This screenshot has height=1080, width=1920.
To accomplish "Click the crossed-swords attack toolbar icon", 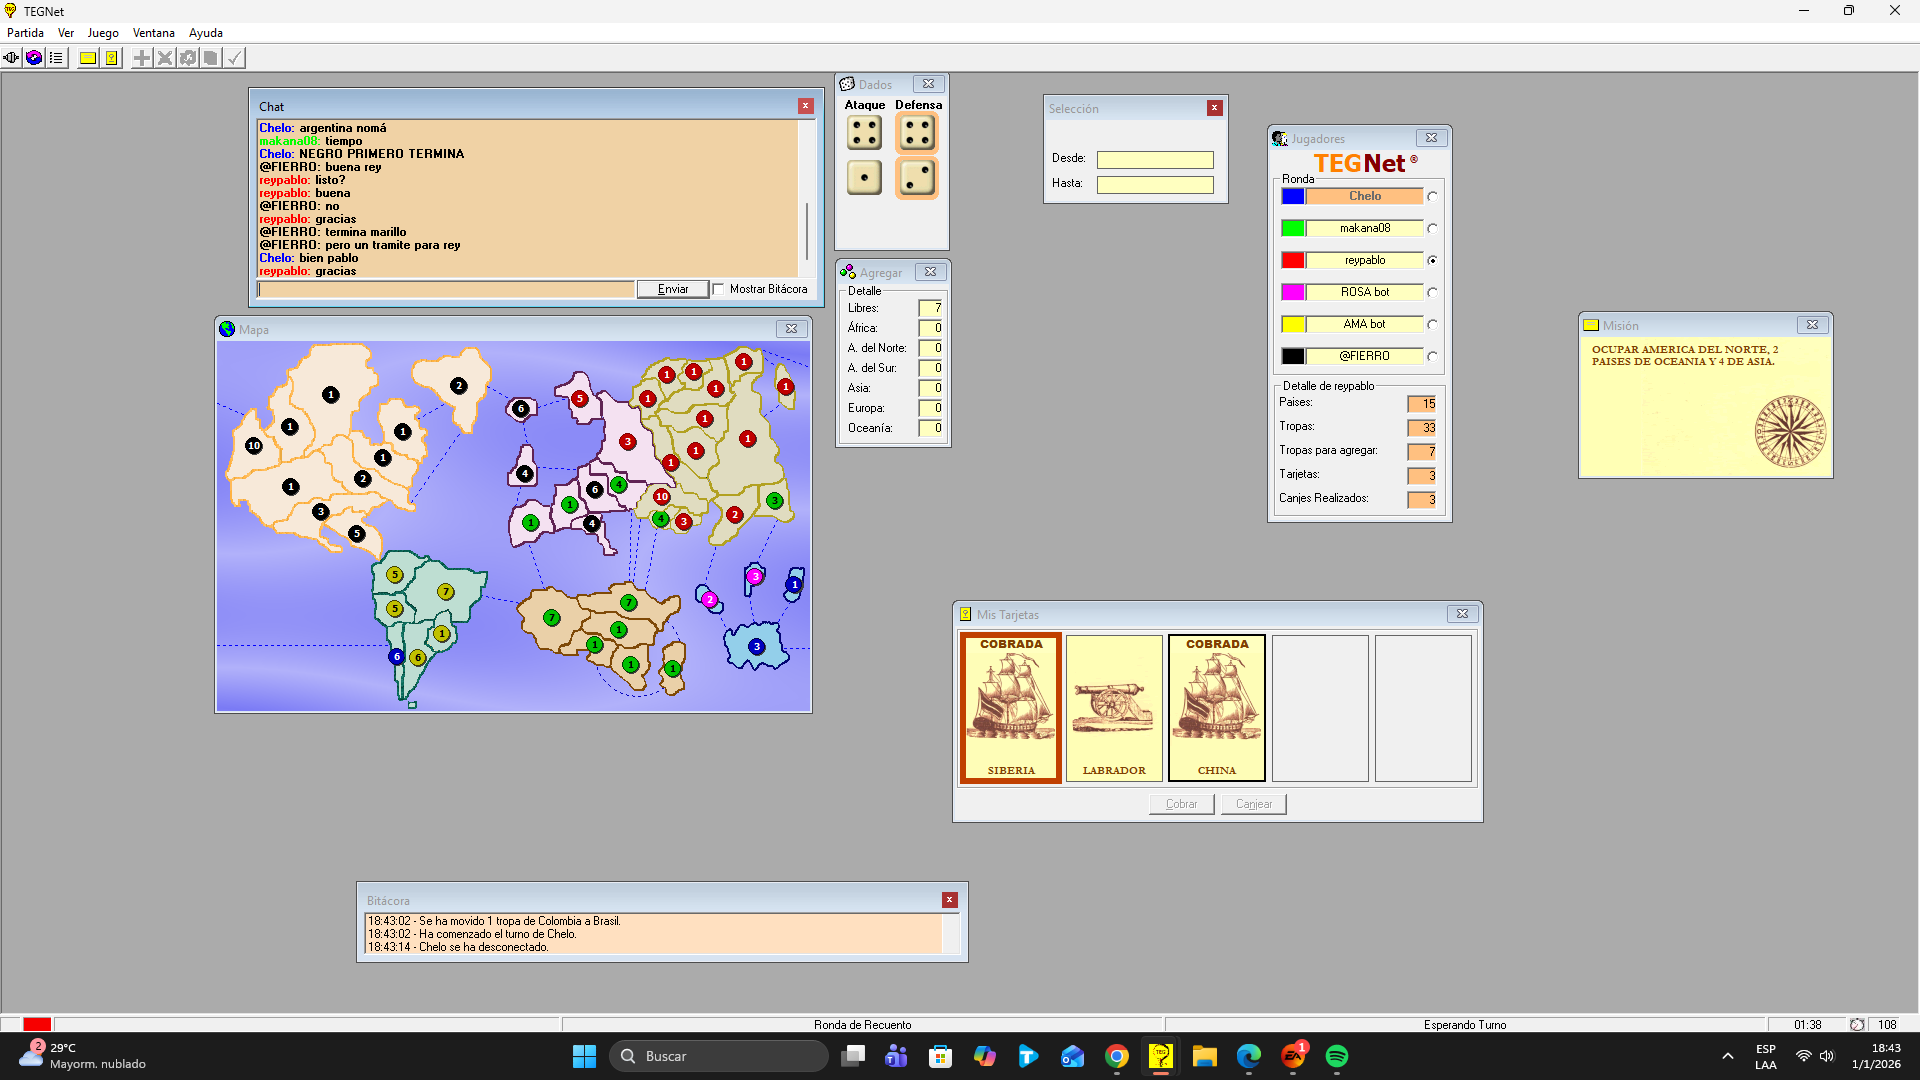I will [165, 58].
